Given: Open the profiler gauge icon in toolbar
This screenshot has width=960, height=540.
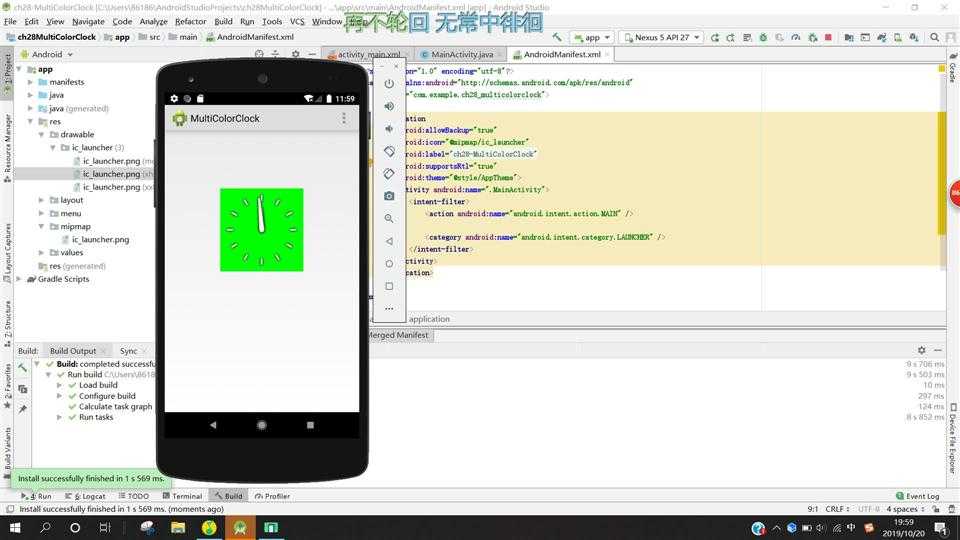Looking at the screenshot, I should tap(795, 37).
